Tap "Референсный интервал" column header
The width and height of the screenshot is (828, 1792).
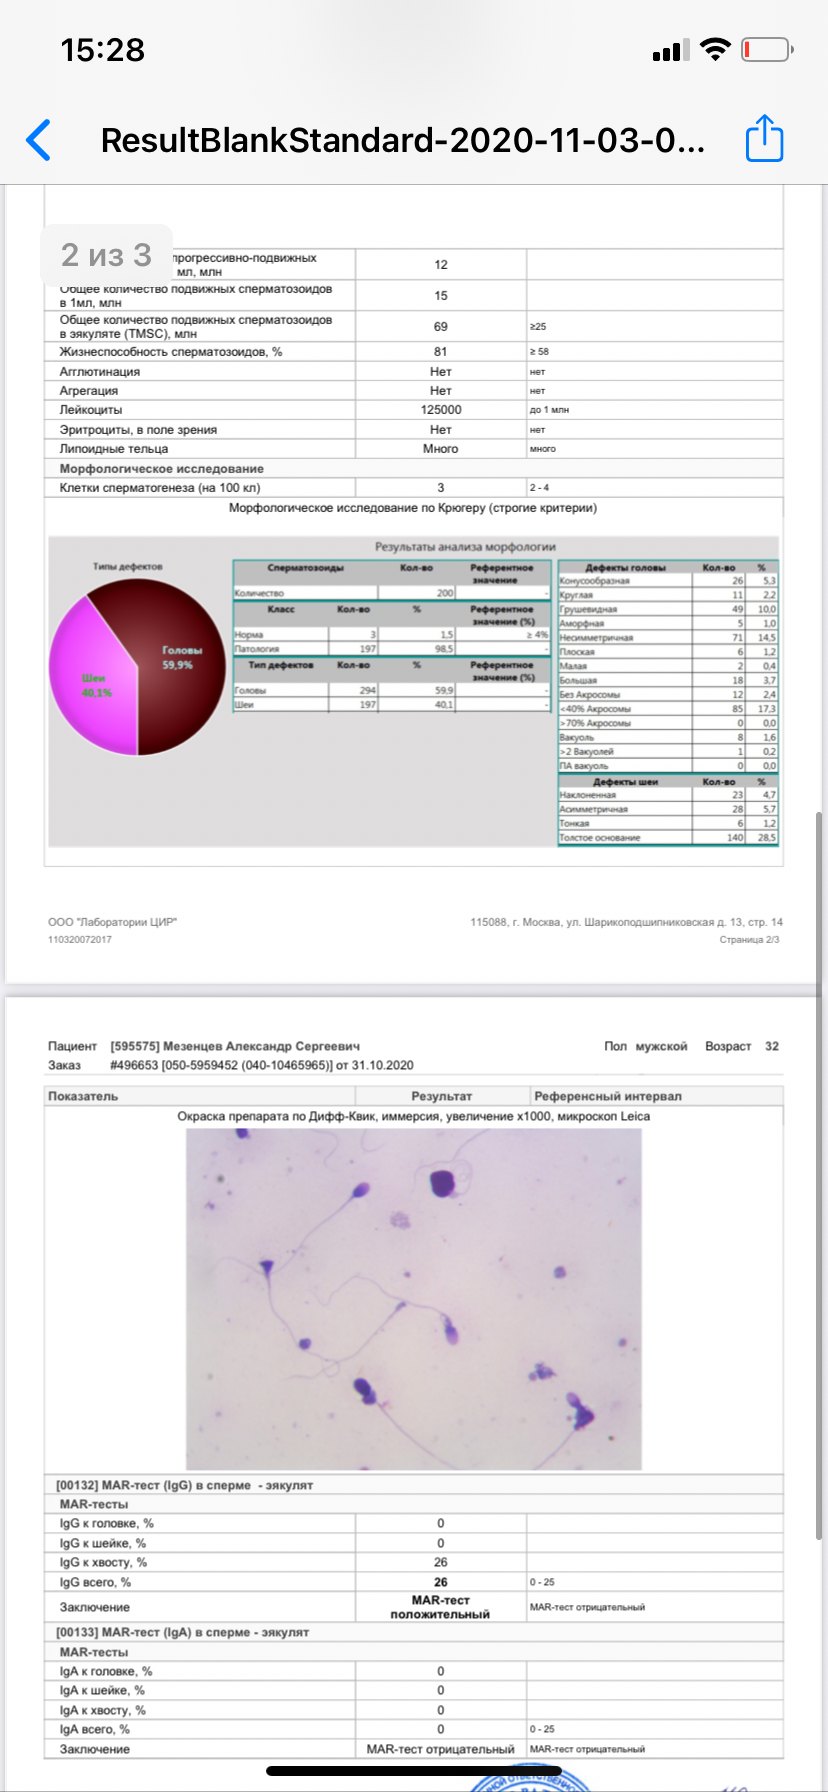[x=608, y=1096]
